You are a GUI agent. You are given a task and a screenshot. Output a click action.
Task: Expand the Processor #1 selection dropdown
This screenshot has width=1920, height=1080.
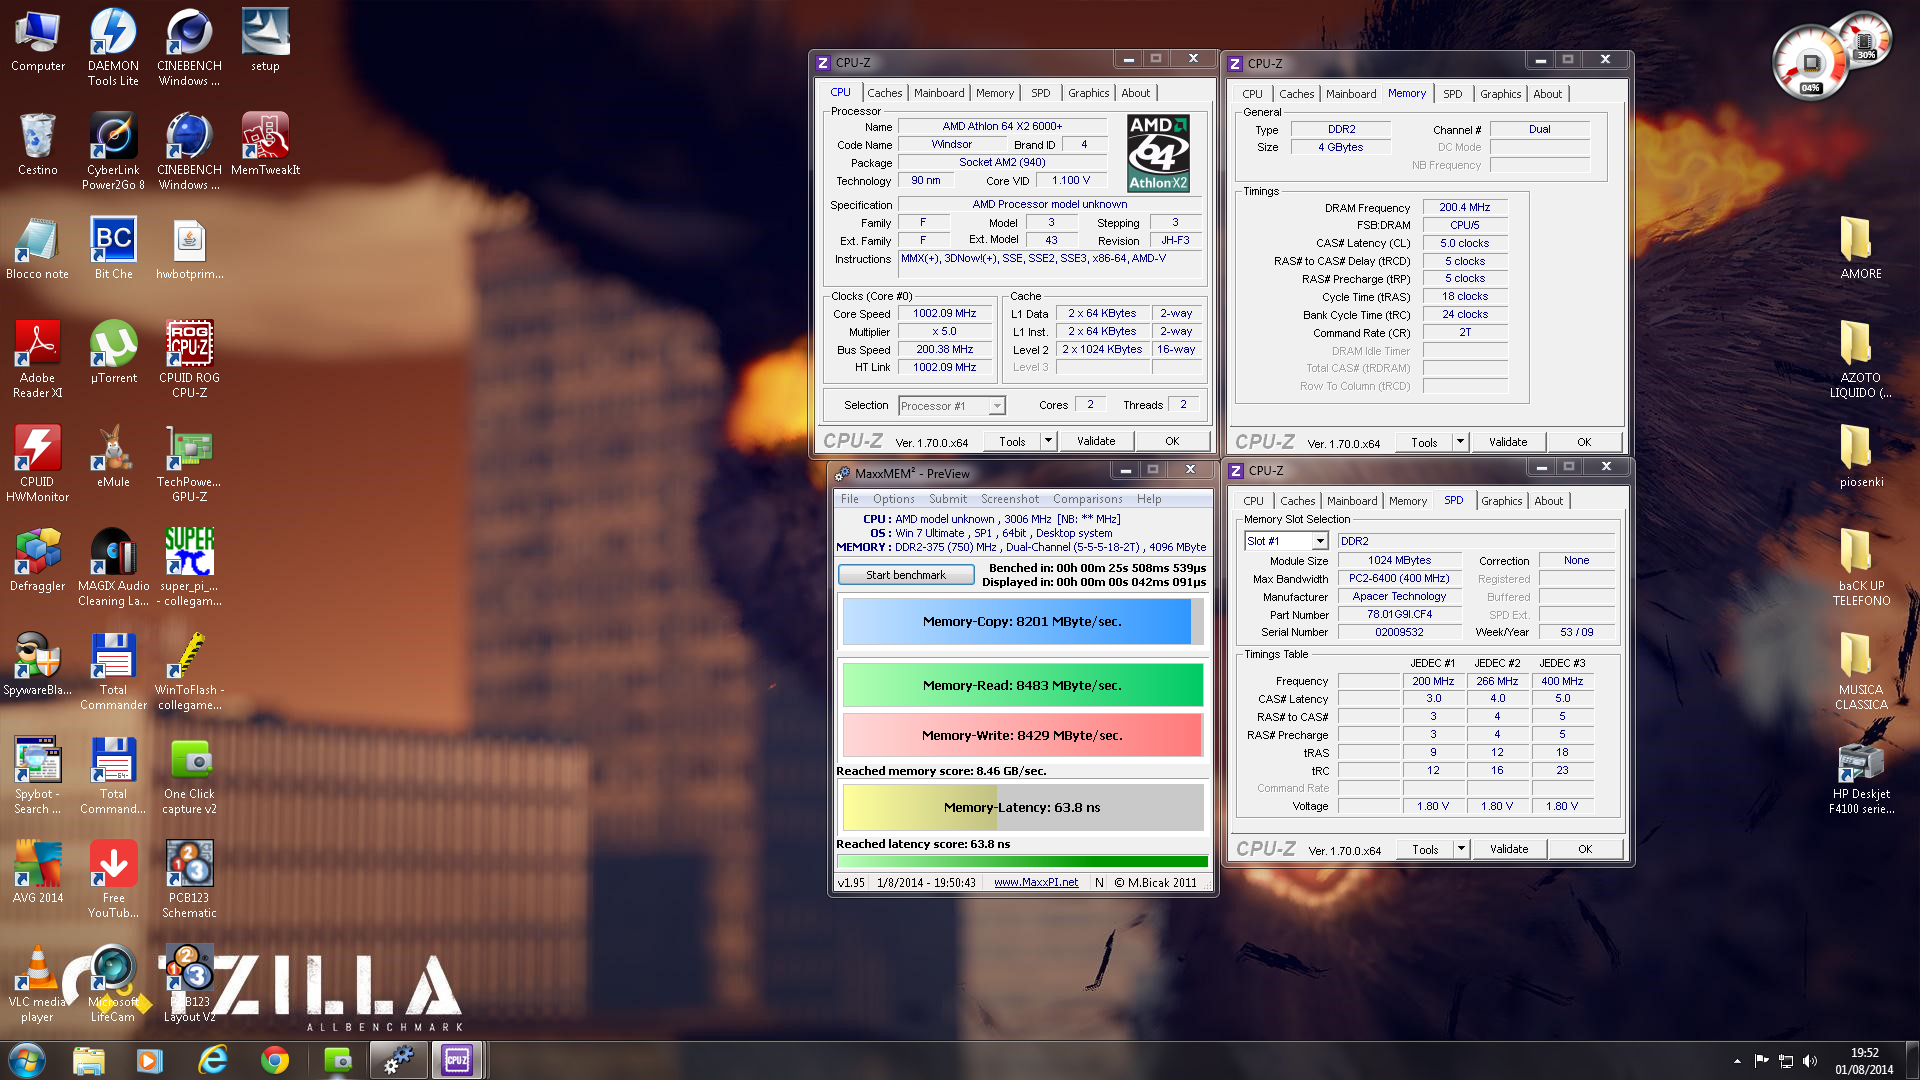[x=997, y=405]
